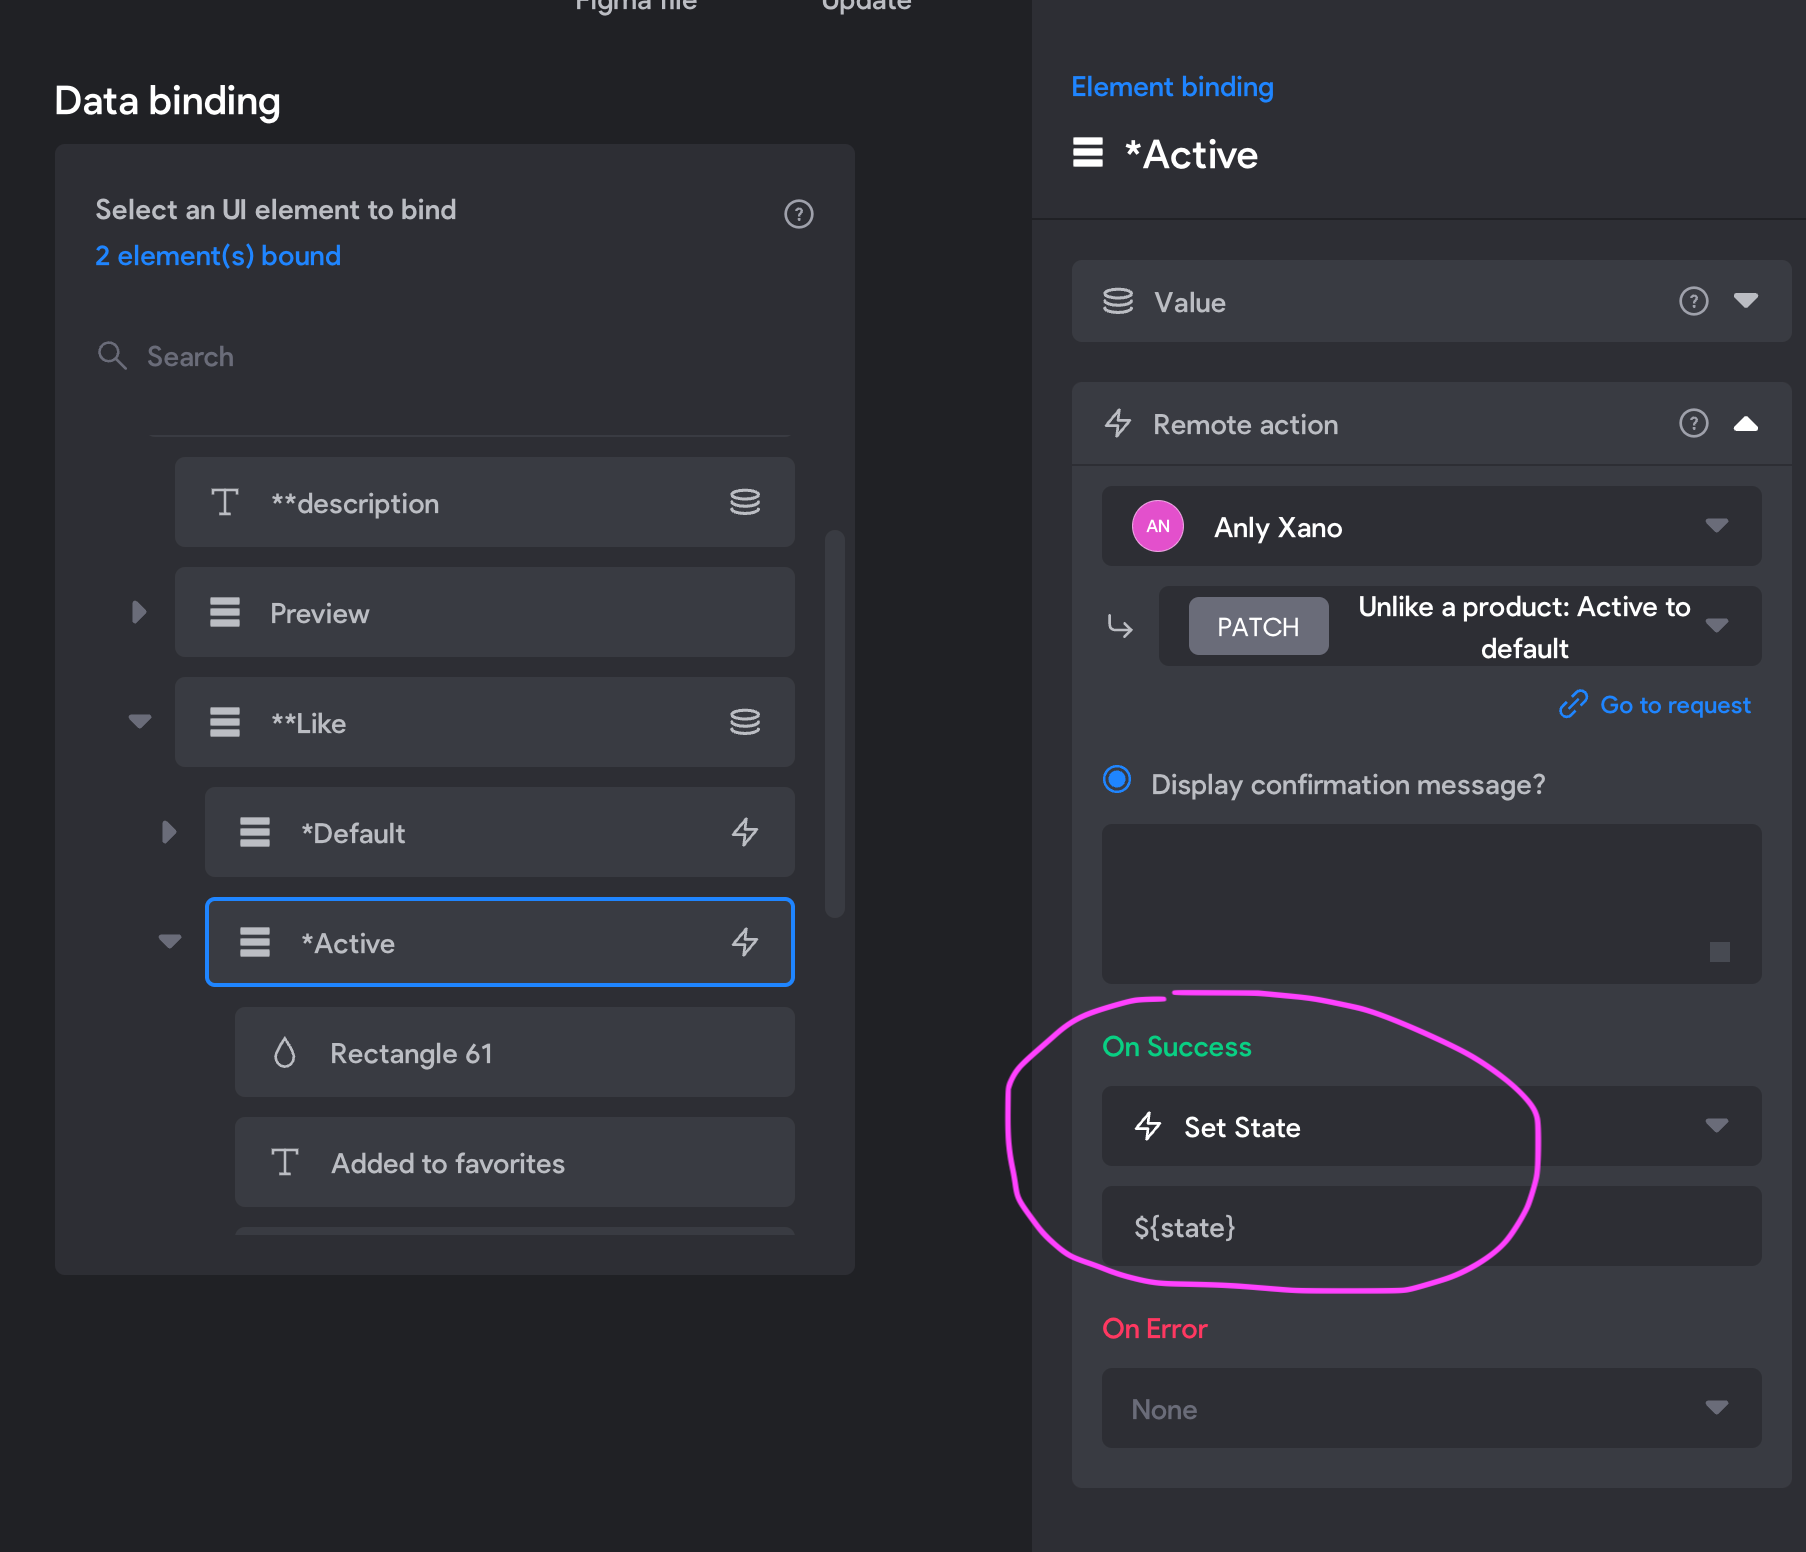
Task: Collapse the **Like tree item
Action: coord(140,721)
